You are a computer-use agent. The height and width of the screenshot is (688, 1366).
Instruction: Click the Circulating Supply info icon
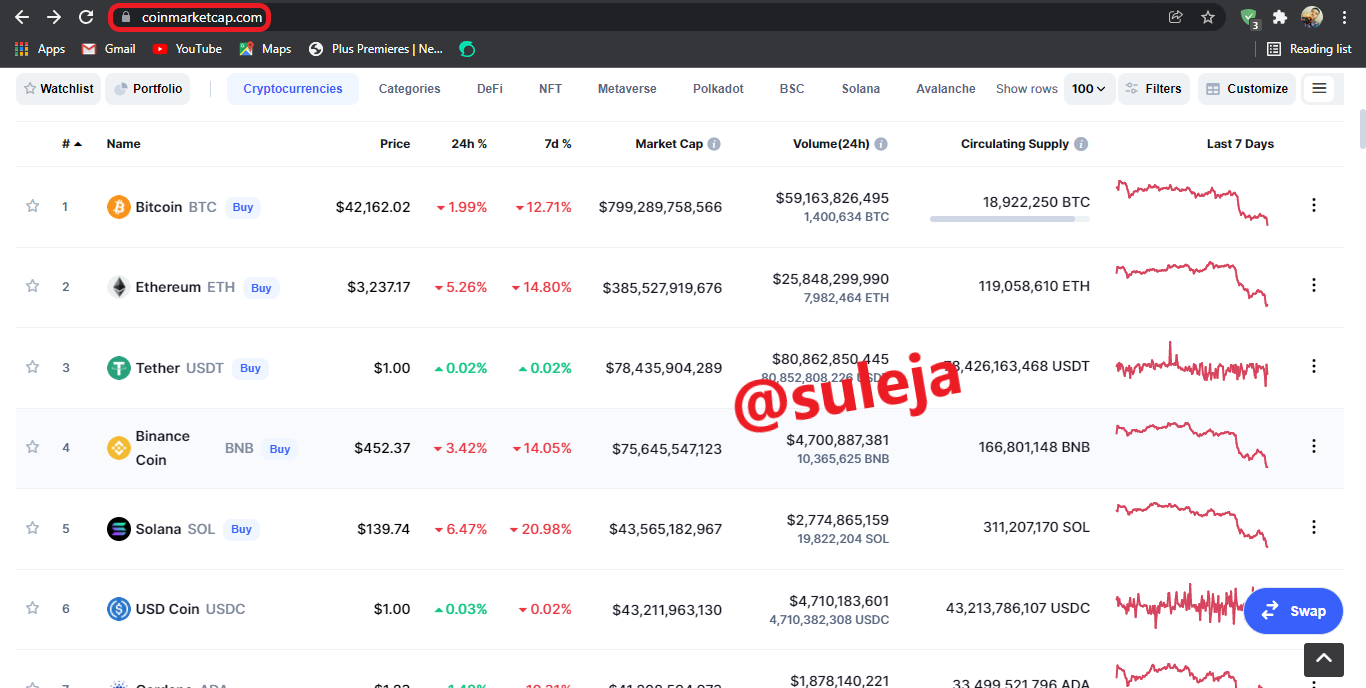click(1081, 144)
